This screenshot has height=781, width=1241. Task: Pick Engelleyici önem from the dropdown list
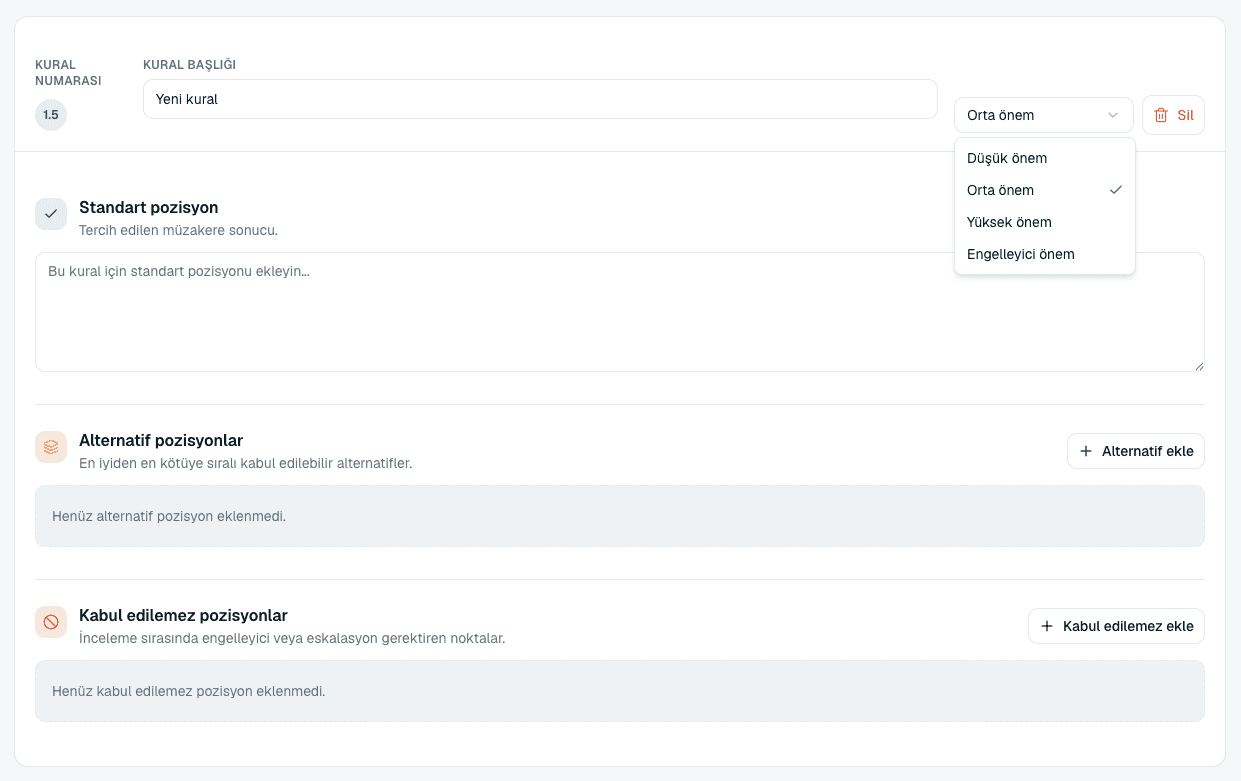pos(1045,254)
